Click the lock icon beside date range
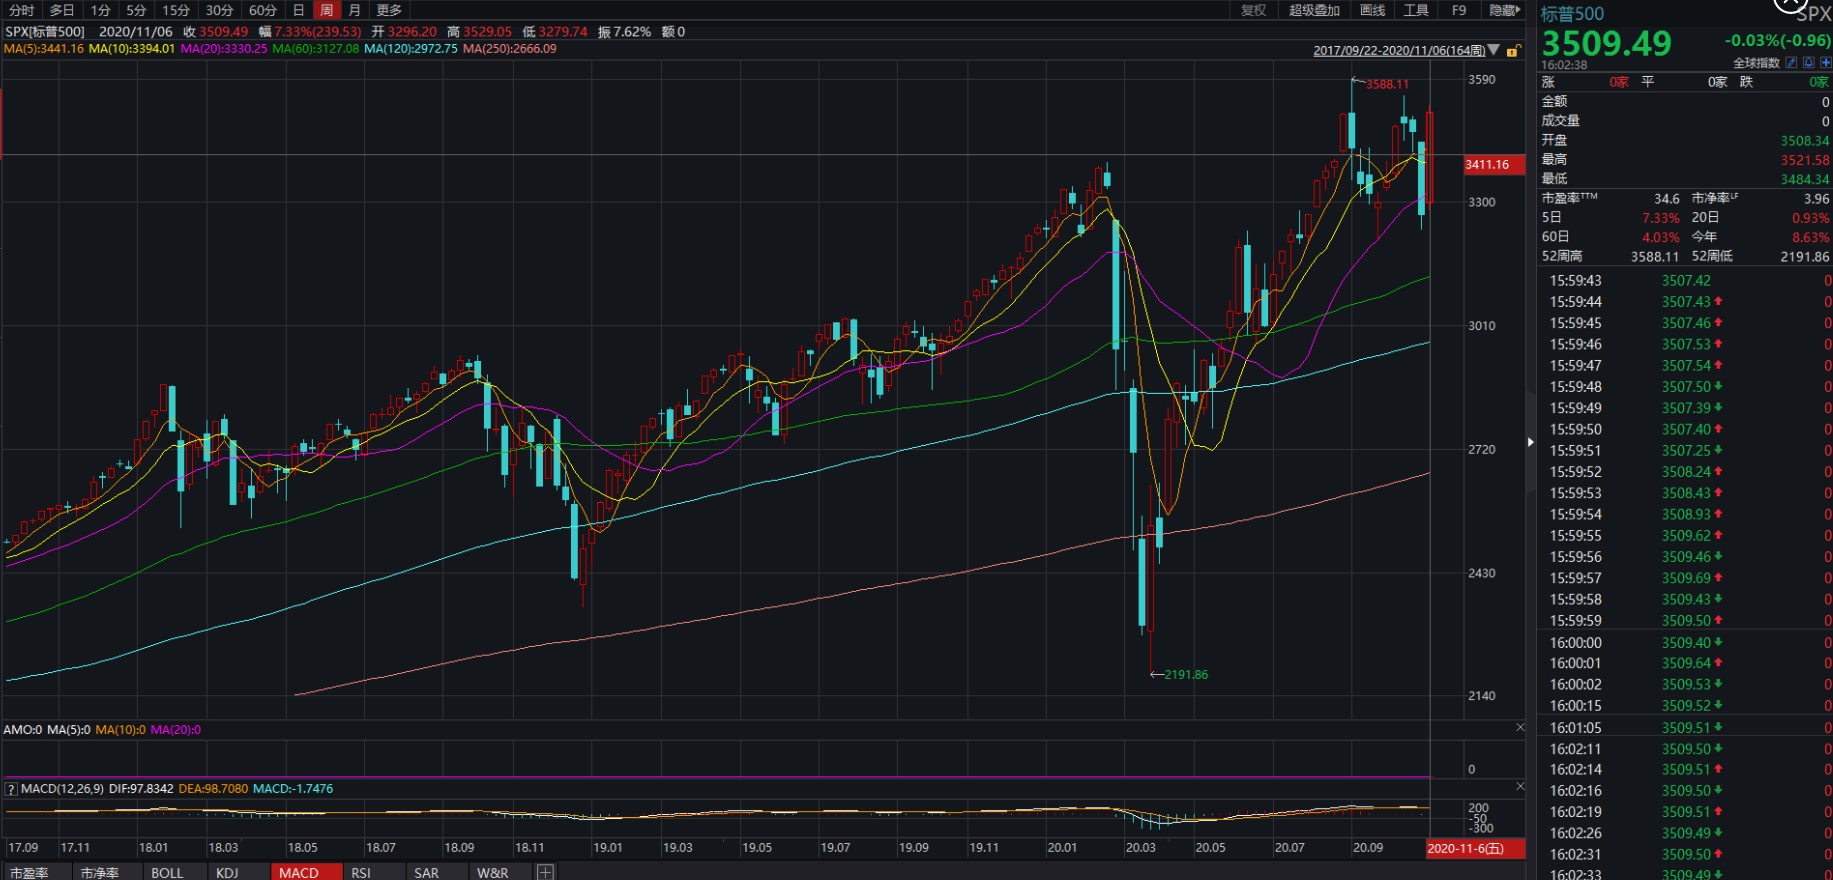 [x=1513, y=51]
